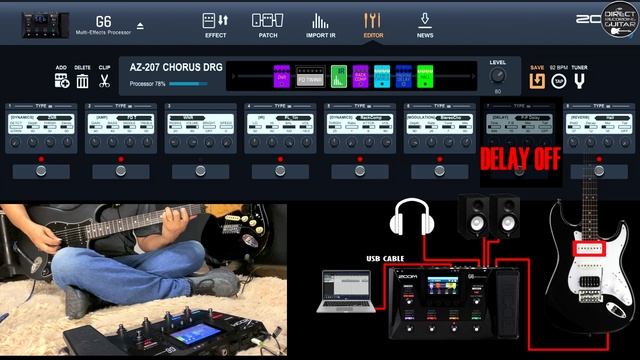Open TYPE selector for slot 8
The width and height of the screenshot is (640, 360).
tap(602, 106)
